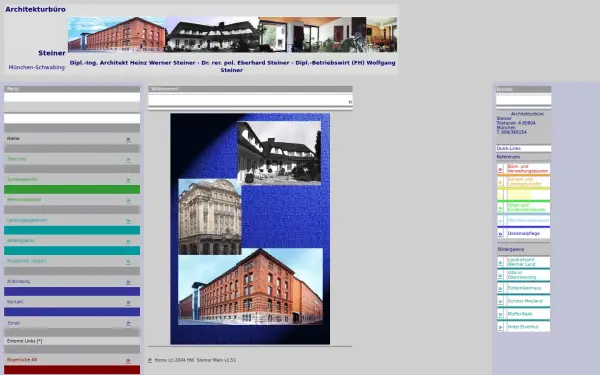The height and width of the screenshot is (375, 600).
Task: Click the arrow icon beside Villa in Obermenzing
Action: pos(500,276)
